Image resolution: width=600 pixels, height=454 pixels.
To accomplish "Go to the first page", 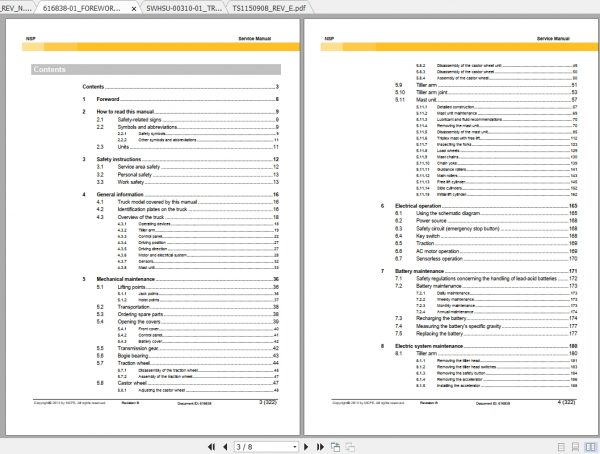I will pyautogui.click(x=211, y=447).
